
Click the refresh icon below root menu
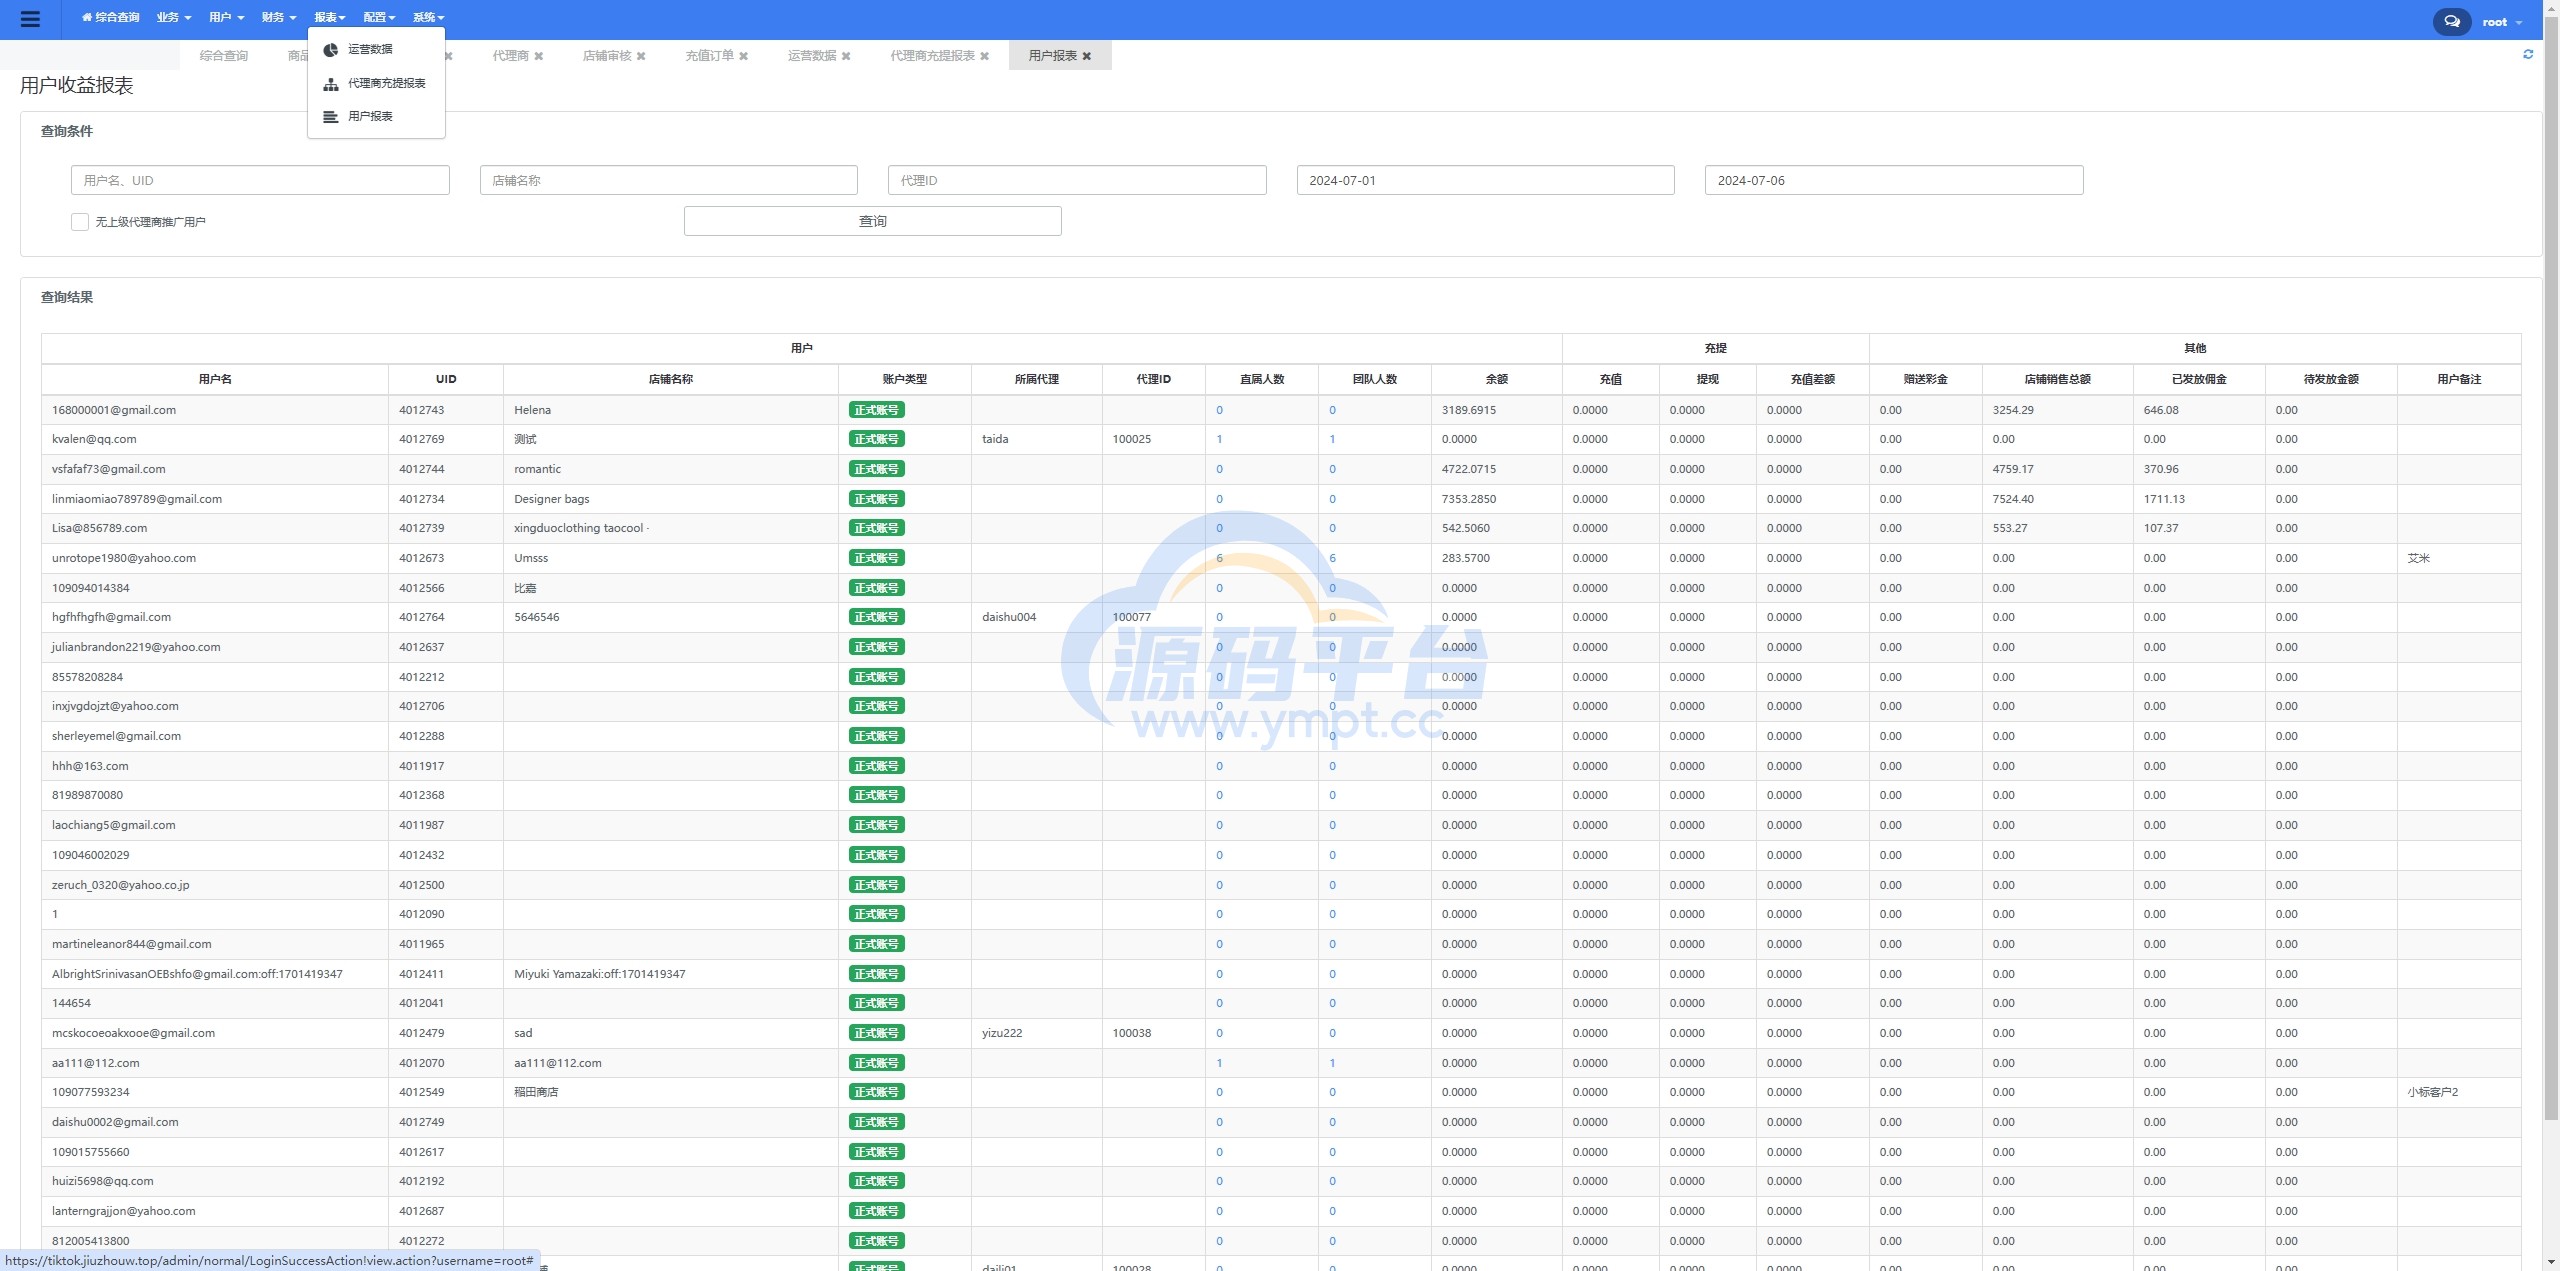pos(2528,55)
